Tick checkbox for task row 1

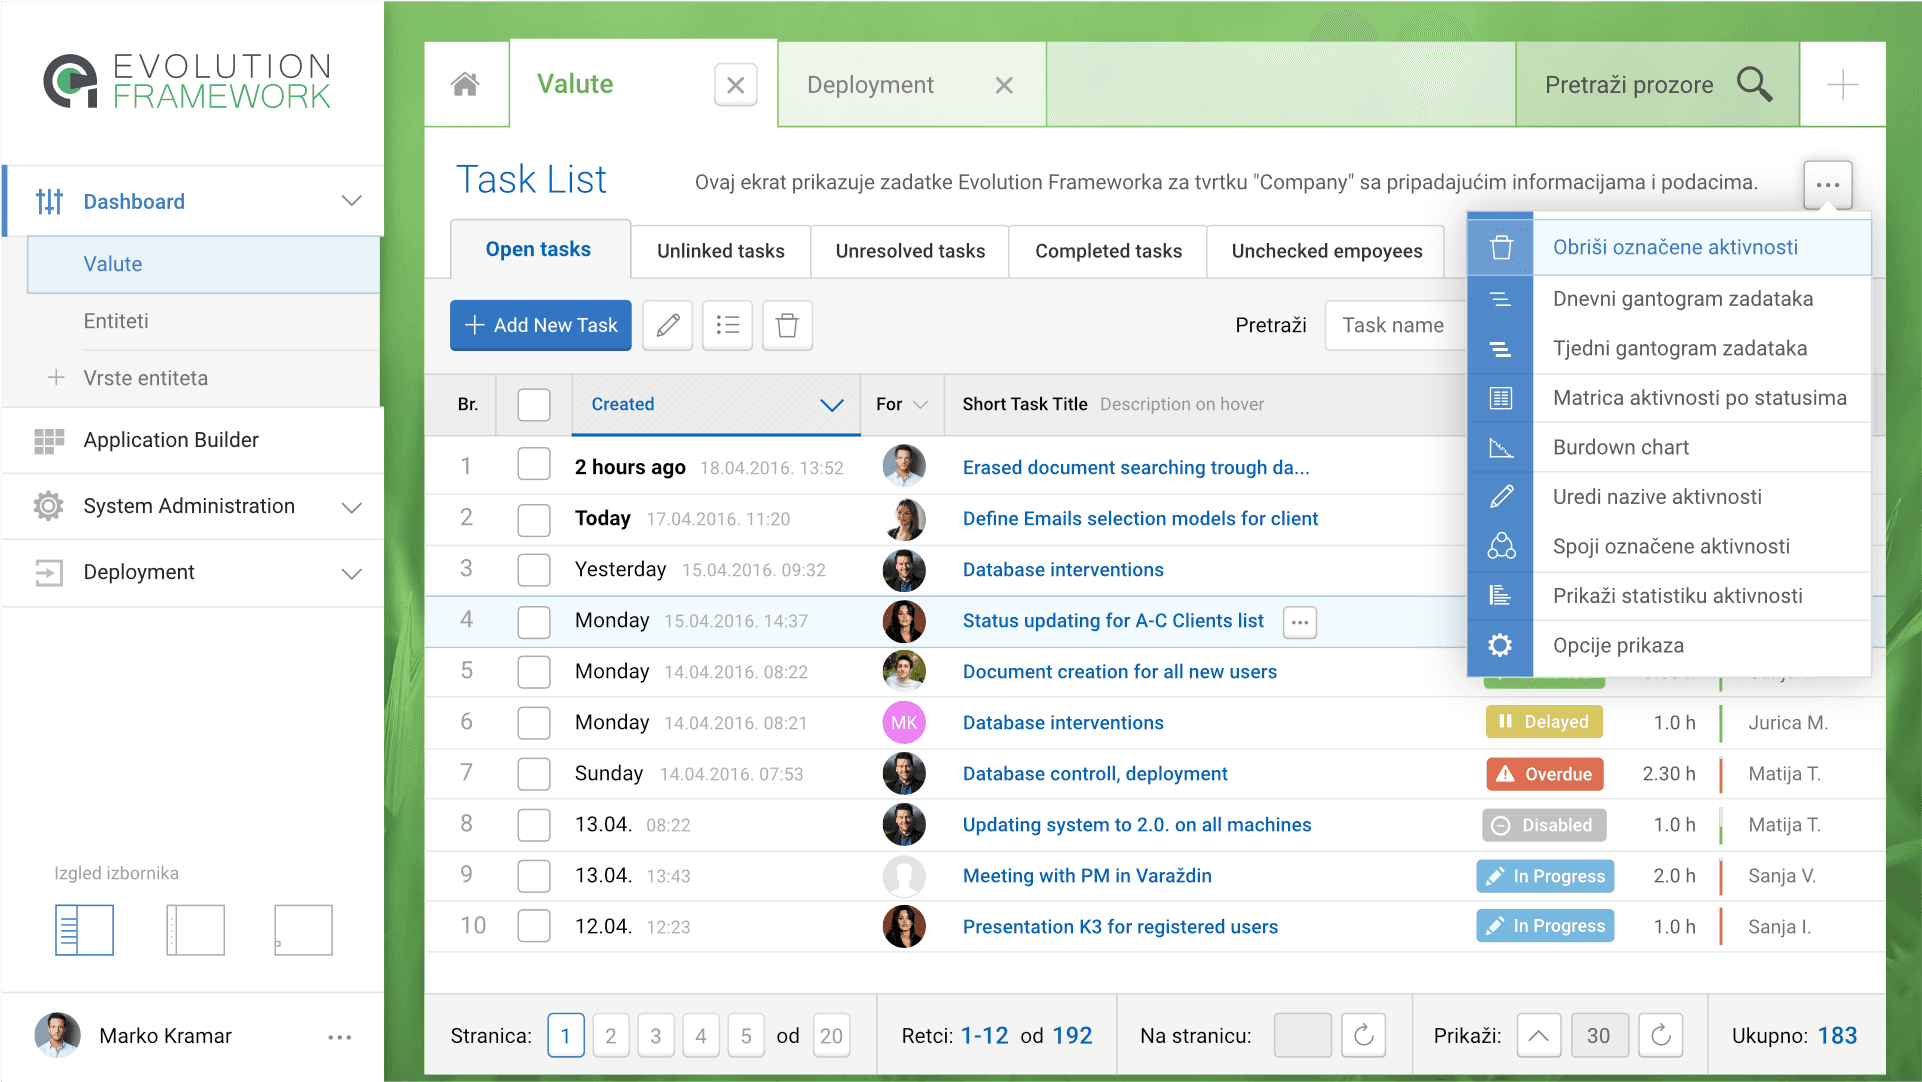click(534, 466)
